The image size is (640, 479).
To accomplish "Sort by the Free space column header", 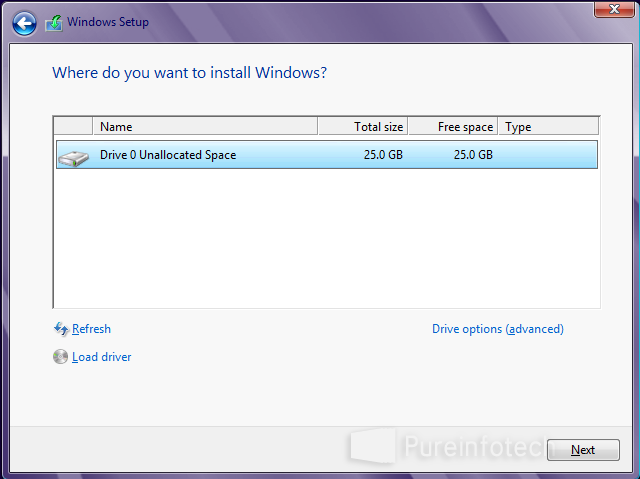I will [x=453, y=126].
